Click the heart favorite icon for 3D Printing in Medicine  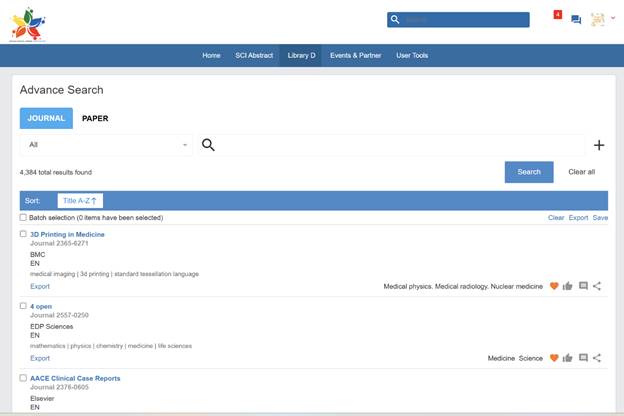coord(554,286)
